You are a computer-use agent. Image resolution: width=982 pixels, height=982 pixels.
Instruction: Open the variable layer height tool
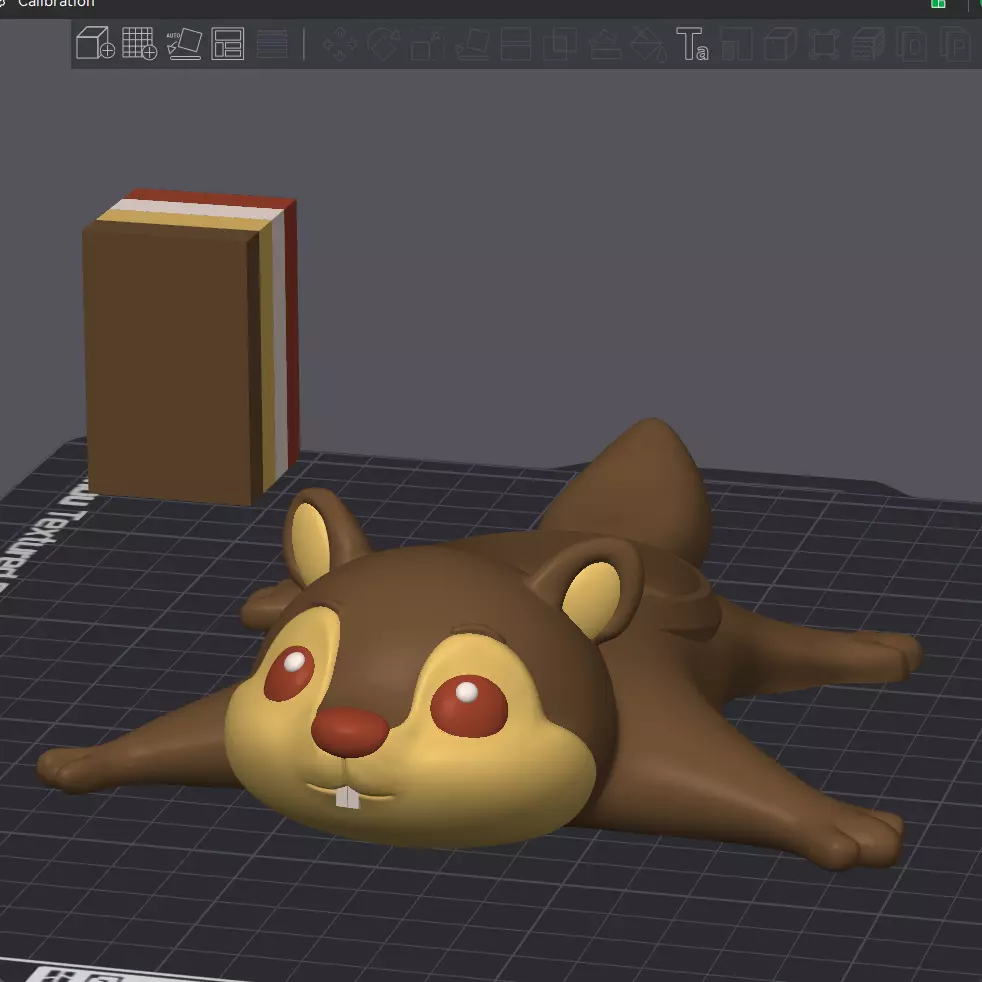point(272,44)
